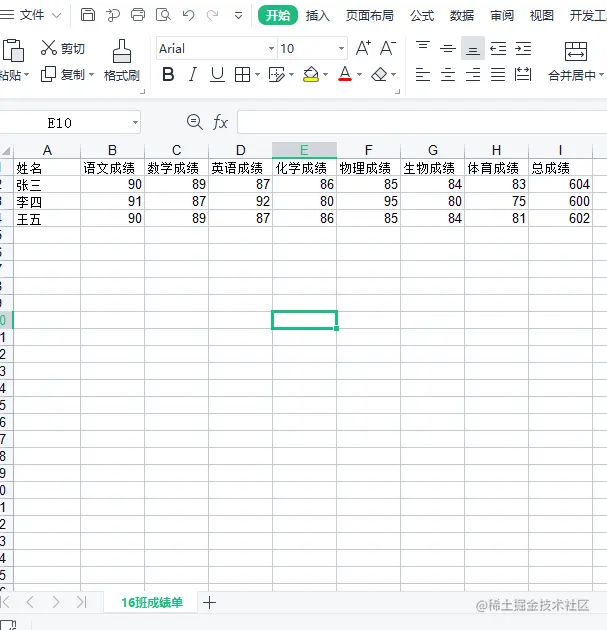Screen dimensions: 607x630
Task: Decrease font size with A- icon
Action: click(x=388, y=48)
